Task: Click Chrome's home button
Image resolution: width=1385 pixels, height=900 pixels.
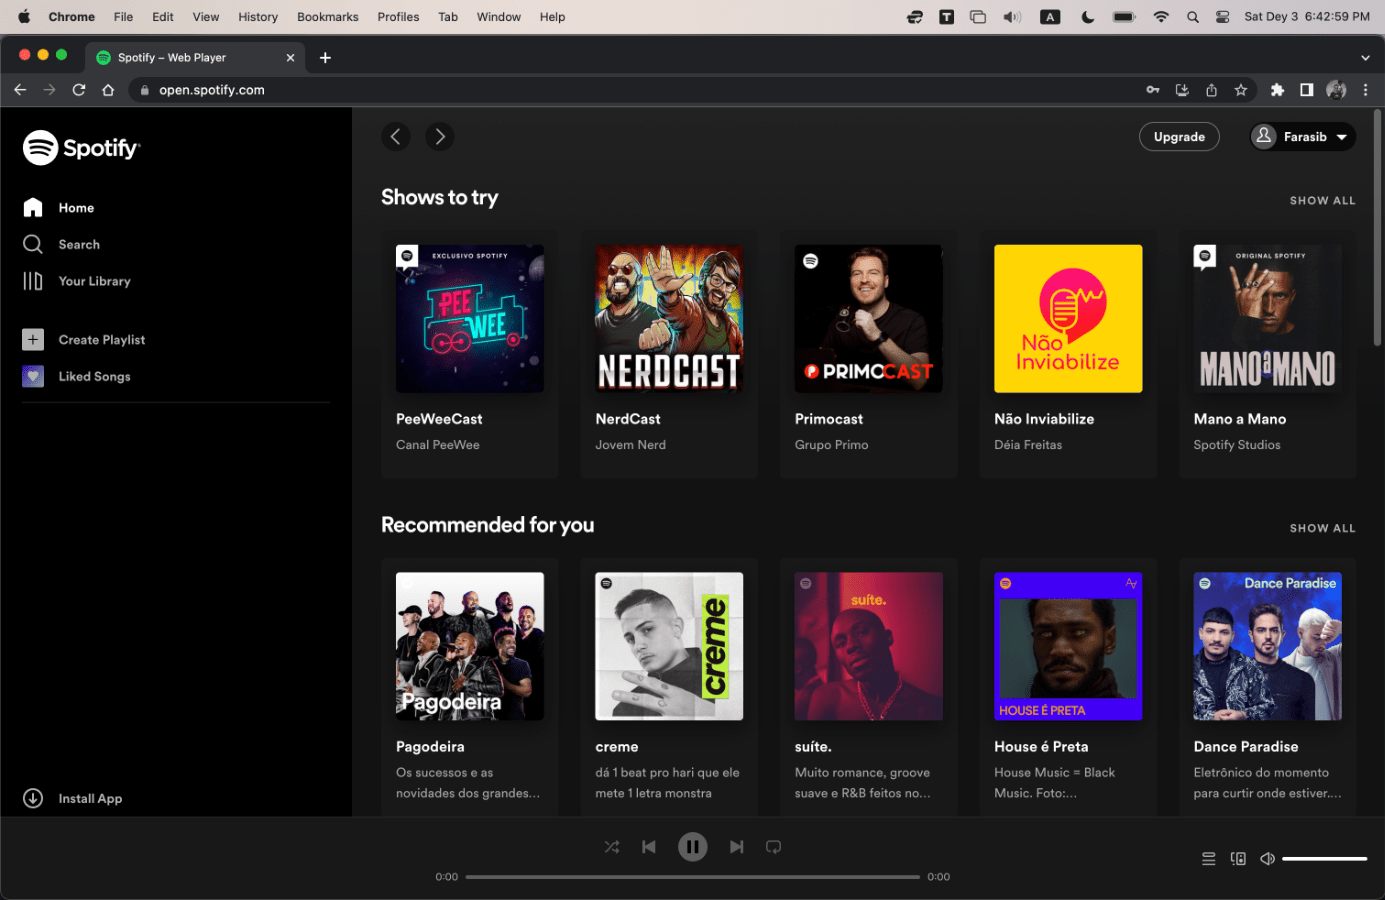Action: point(108,90)
